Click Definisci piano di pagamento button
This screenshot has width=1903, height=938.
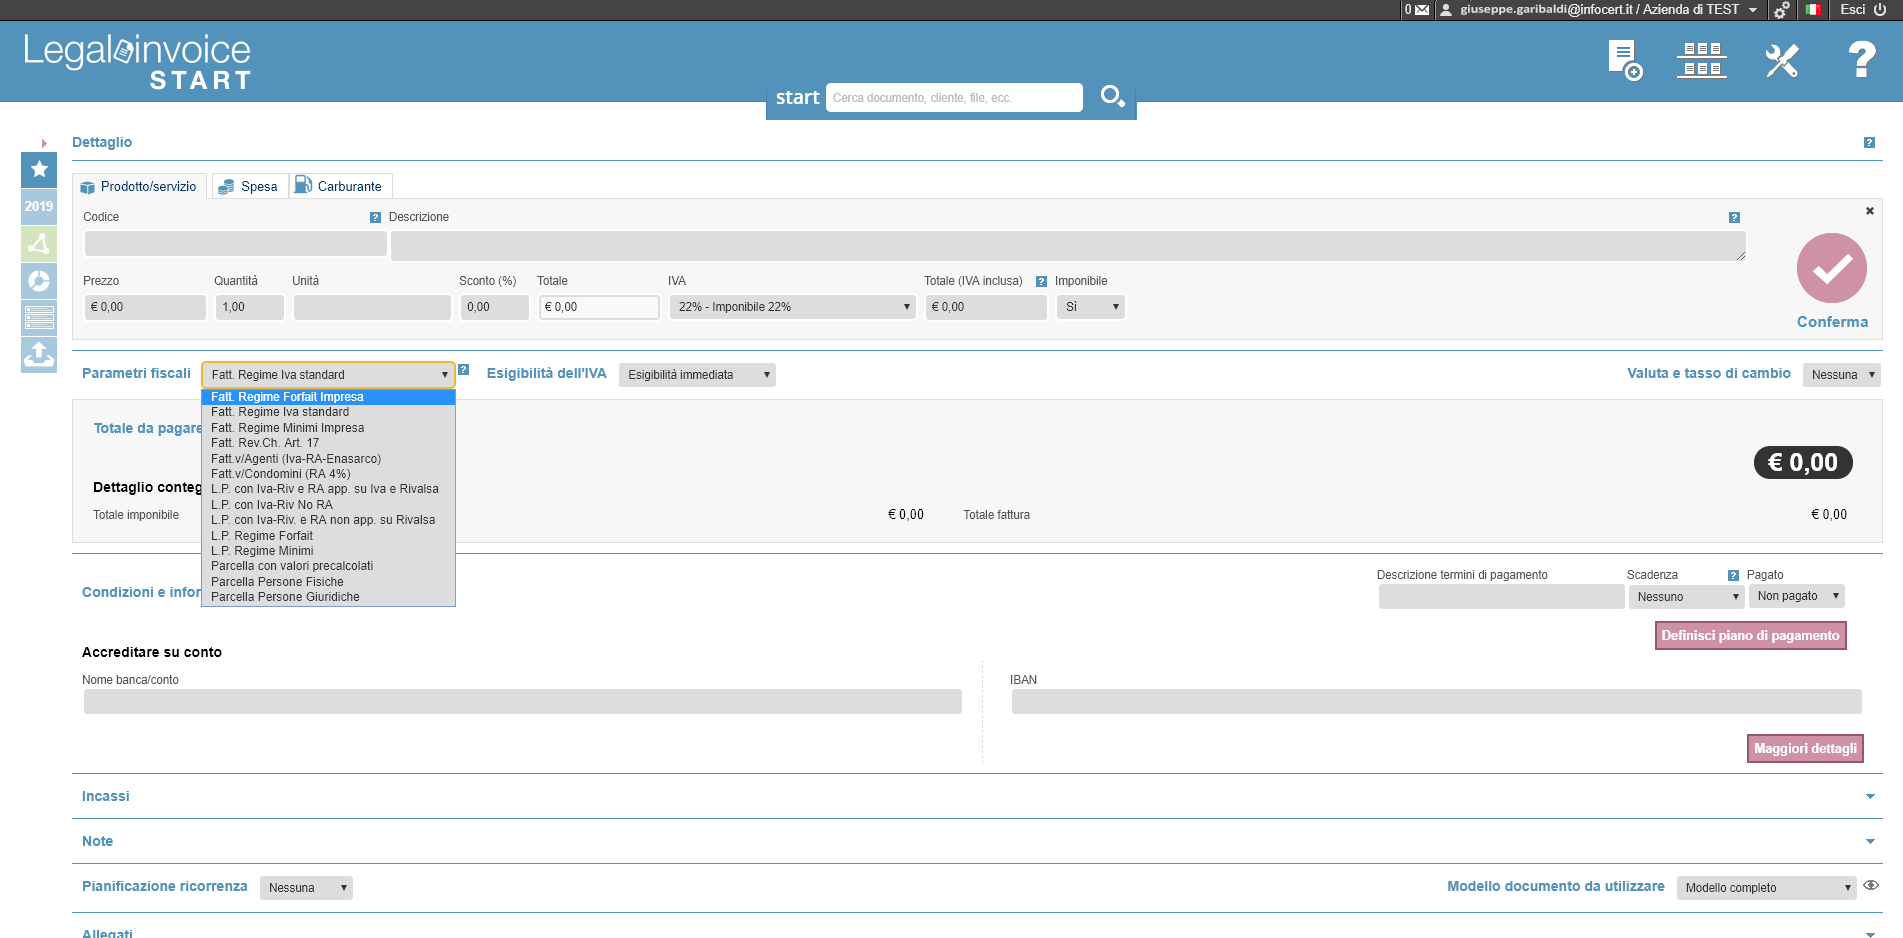tap(1750, 635)
